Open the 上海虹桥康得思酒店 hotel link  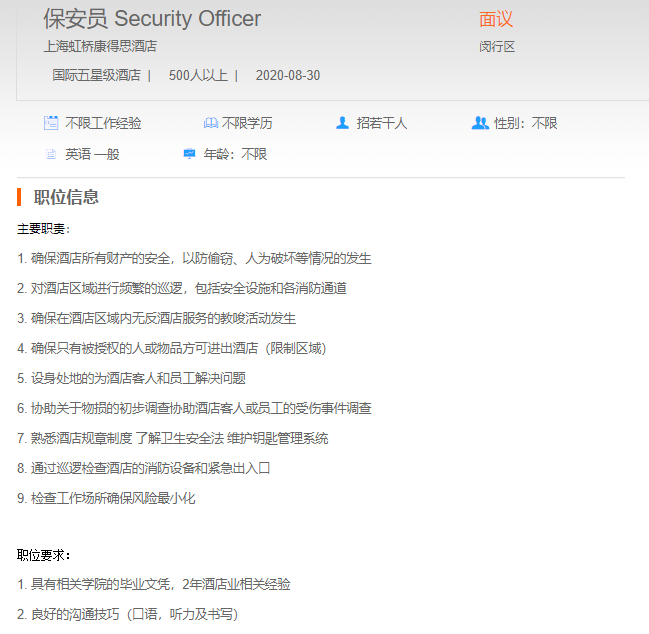100,46
